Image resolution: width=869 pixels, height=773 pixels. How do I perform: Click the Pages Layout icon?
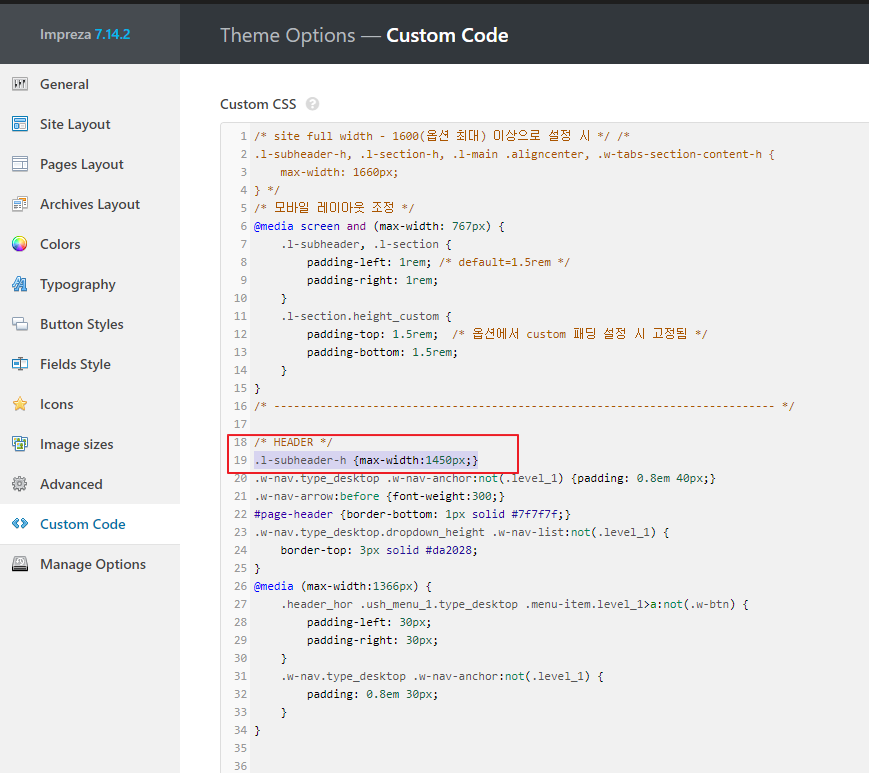20,164
